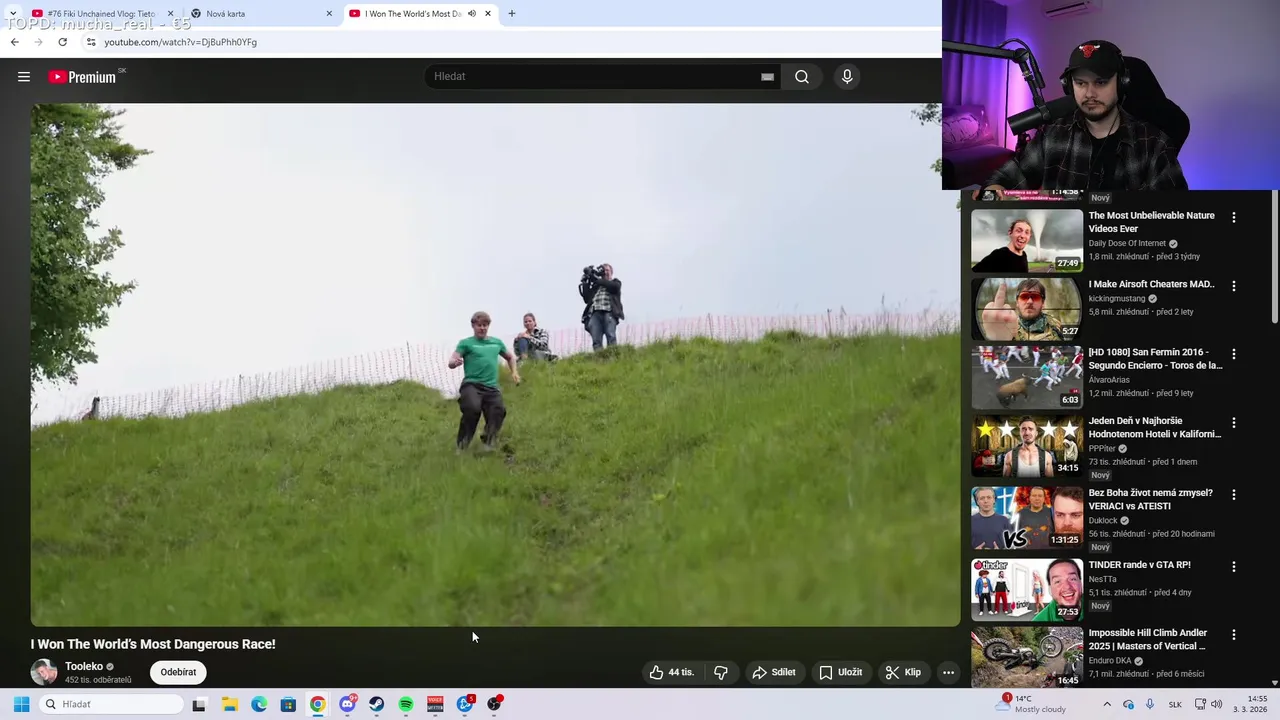Open options for Jeden Deň v Najhoršie video
Screen dimensions: 1280x720
pyautogui.click(x=1234, y=423)
